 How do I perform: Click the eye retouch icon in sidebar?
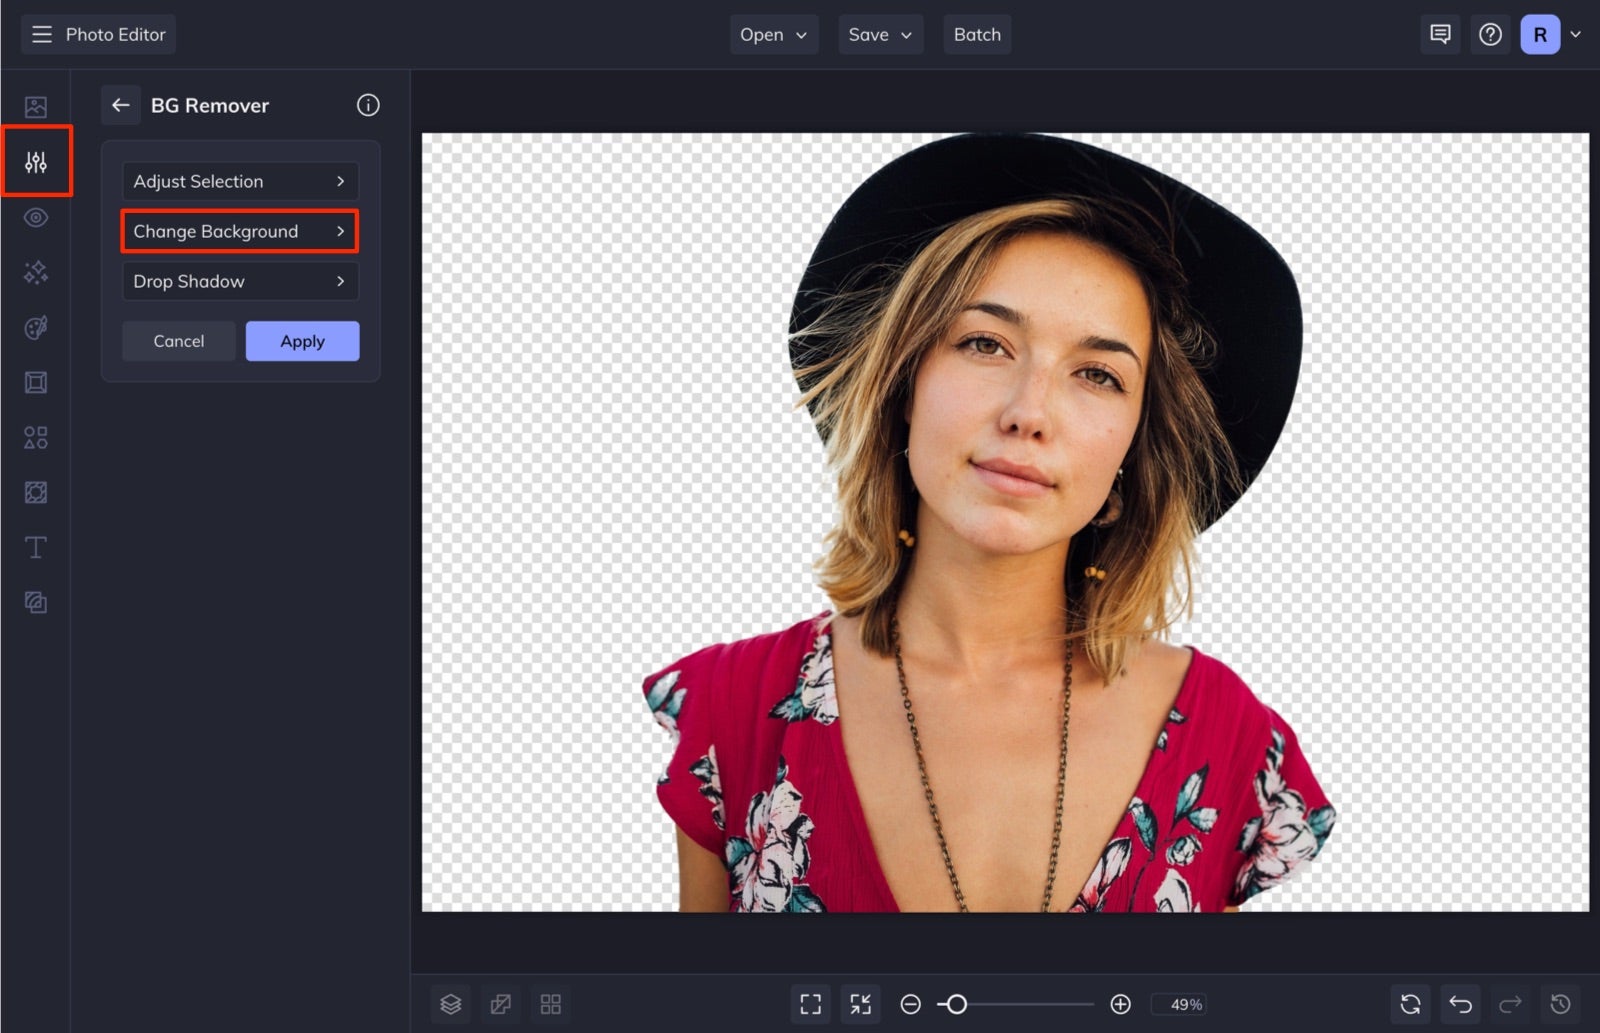[x=36, y=217]
